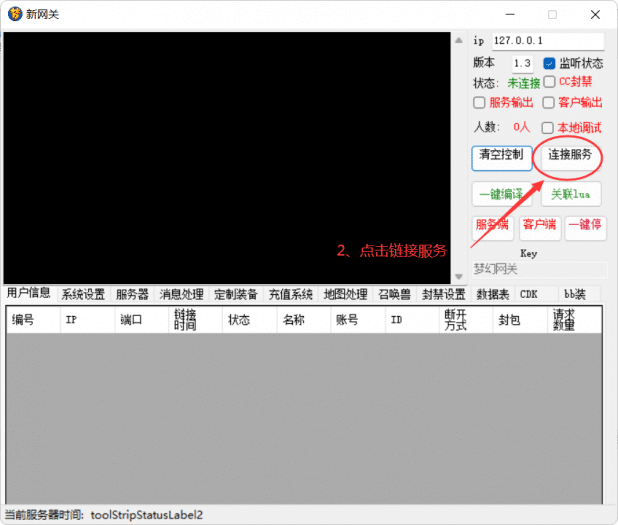This screenshot has width=618, height=525.
Task: Enable the 本地调试 checkbox
Action: pyautogui.click(x=547, y=128)
